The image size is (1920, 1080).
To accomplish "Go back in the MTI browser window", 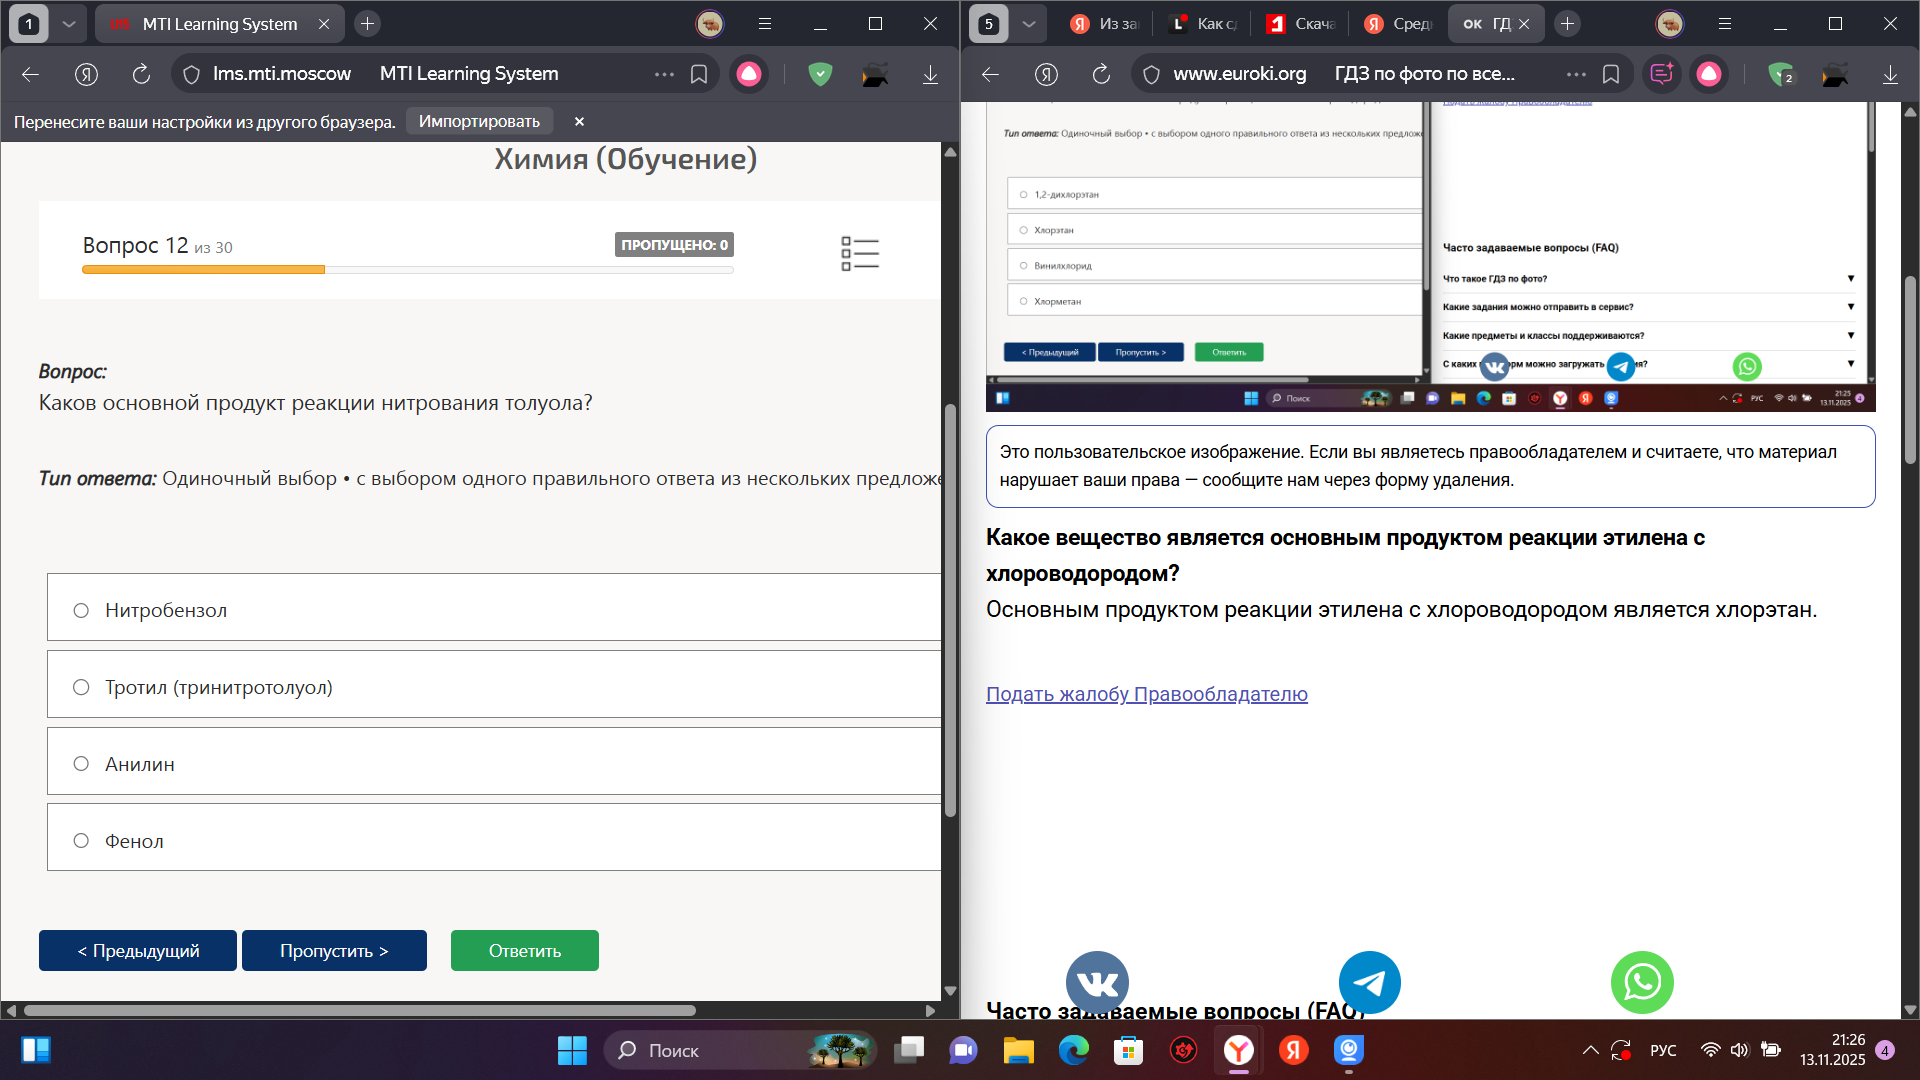I will pos(30,73).
